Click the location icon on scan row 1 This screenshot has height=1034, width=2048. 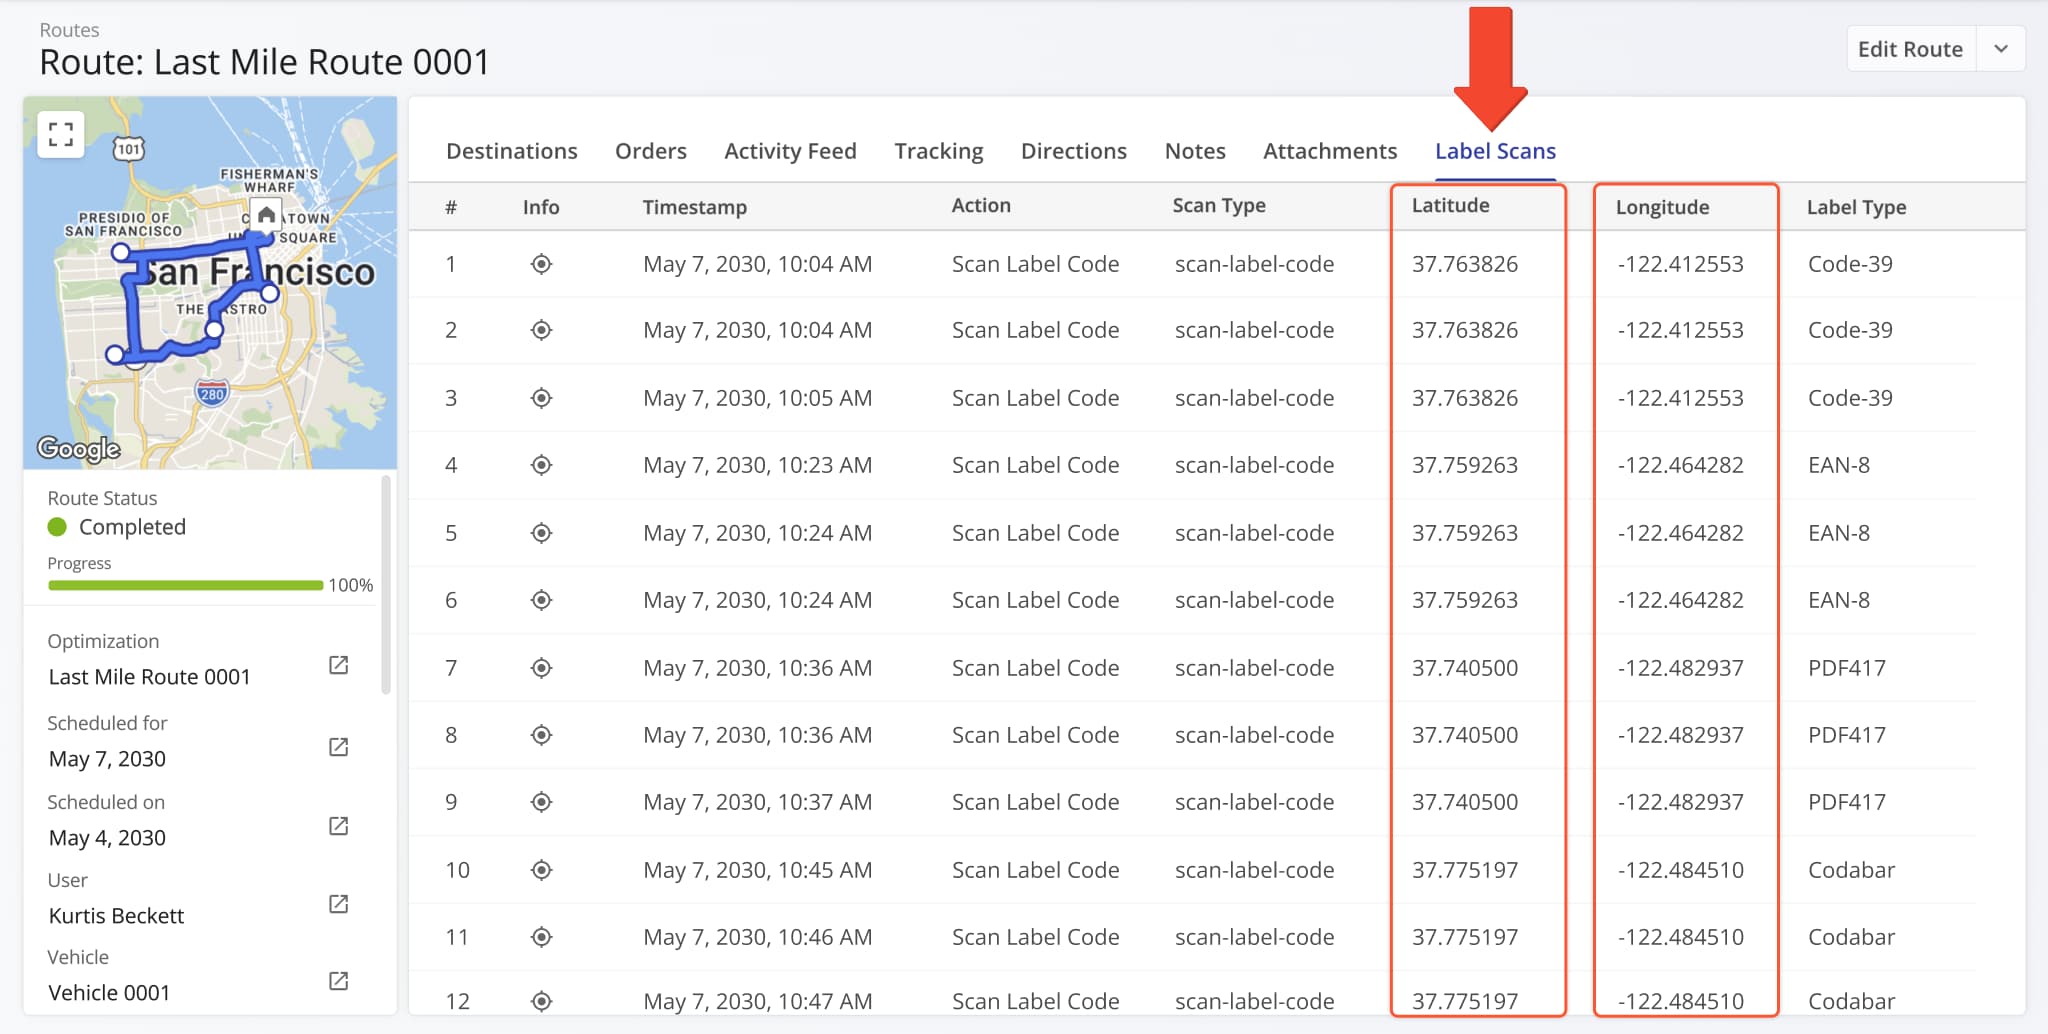(x=540, y=264)
